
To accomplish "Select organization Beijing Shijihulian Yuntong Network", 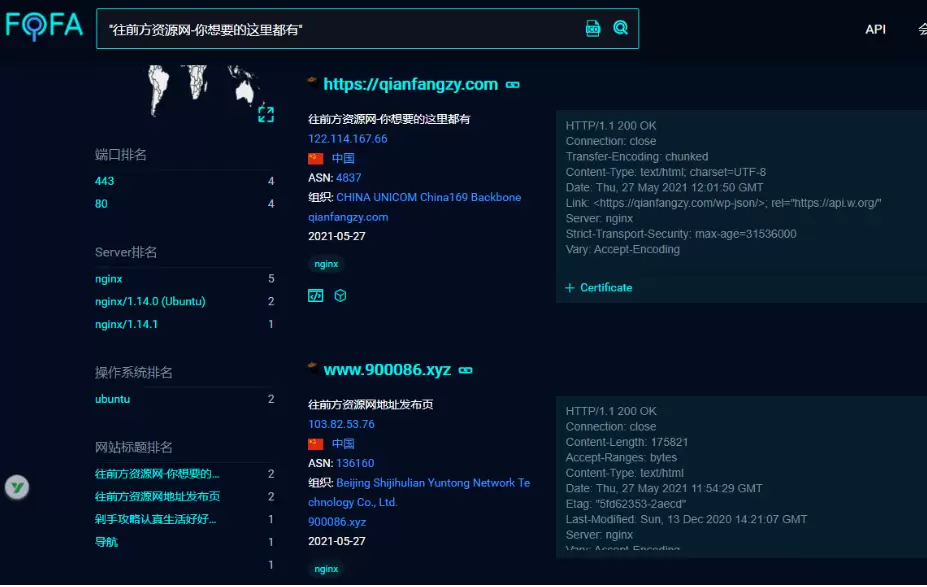I will (x=419, y=492).
